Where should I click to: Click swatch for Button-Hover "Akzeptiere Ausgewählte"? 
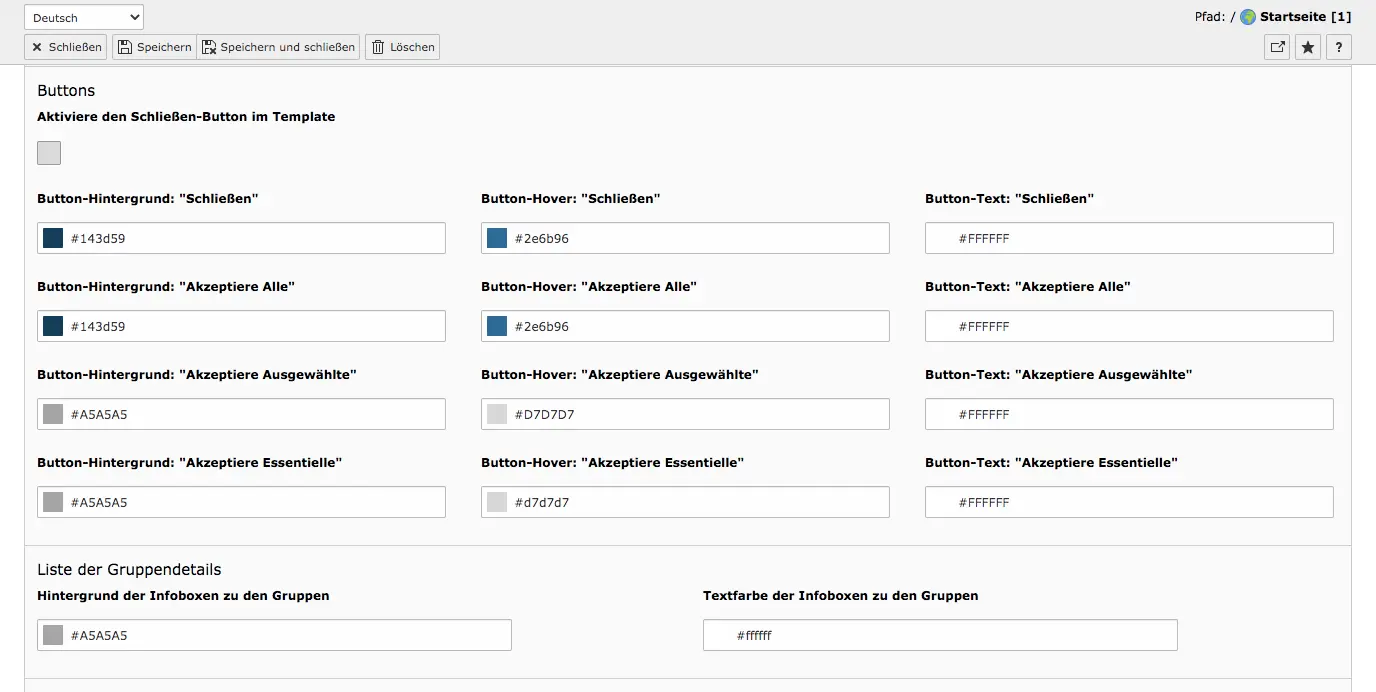coord(497,414)
